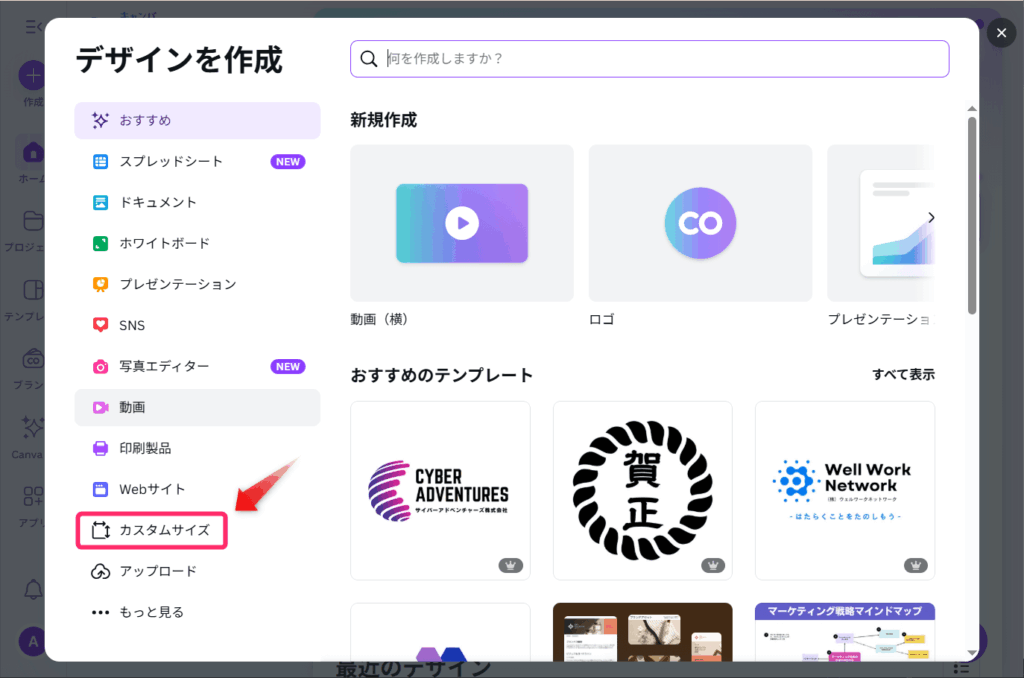Click the red heart SNS icon

coord(100,325)
